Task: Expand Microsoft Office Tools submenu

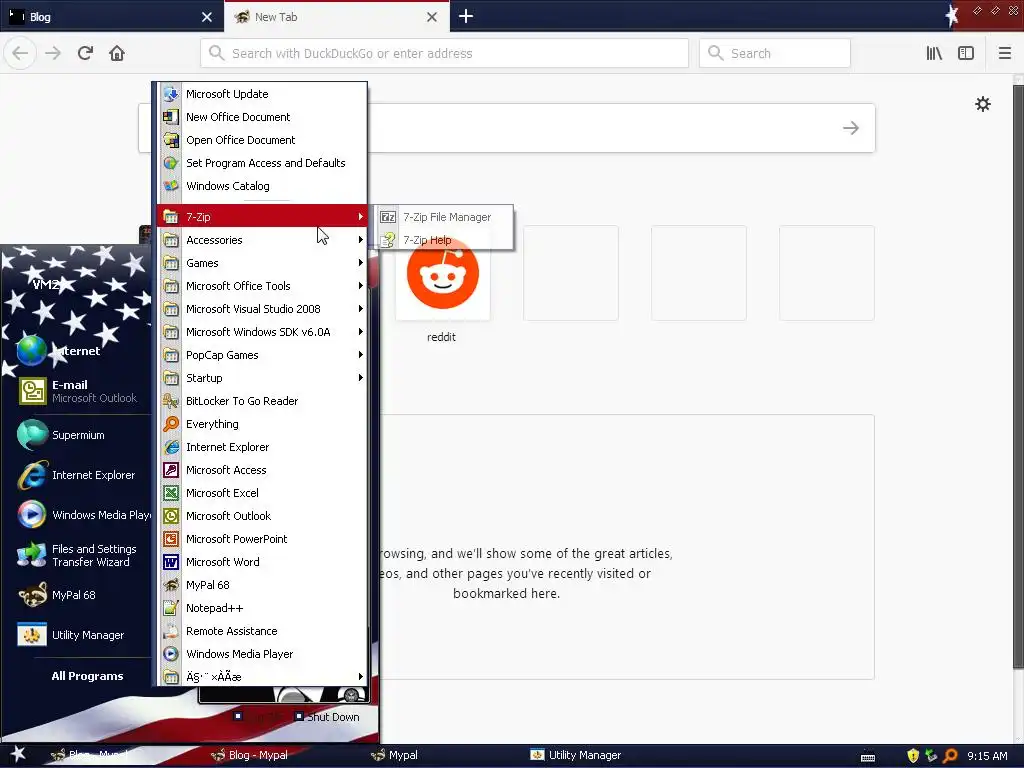Action: coord(262,285)
